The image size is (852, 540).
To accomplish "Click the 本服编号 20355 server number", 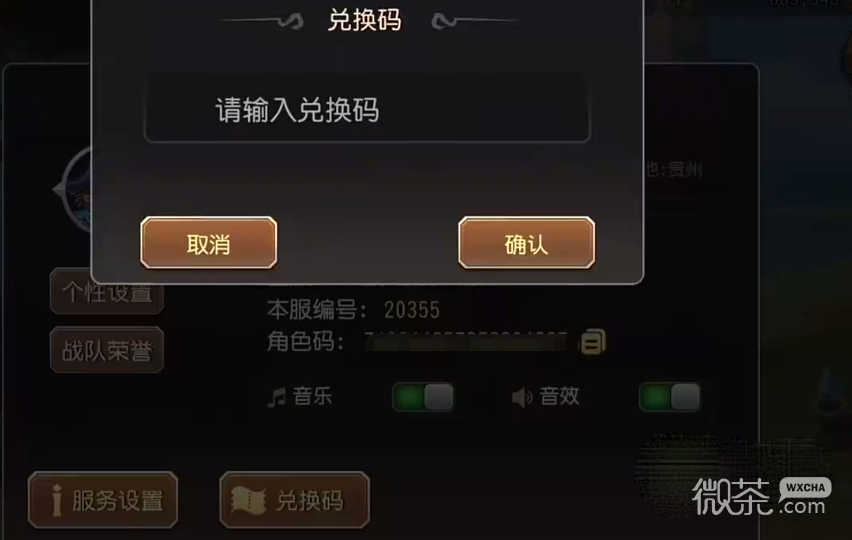I will coord(353,310).
